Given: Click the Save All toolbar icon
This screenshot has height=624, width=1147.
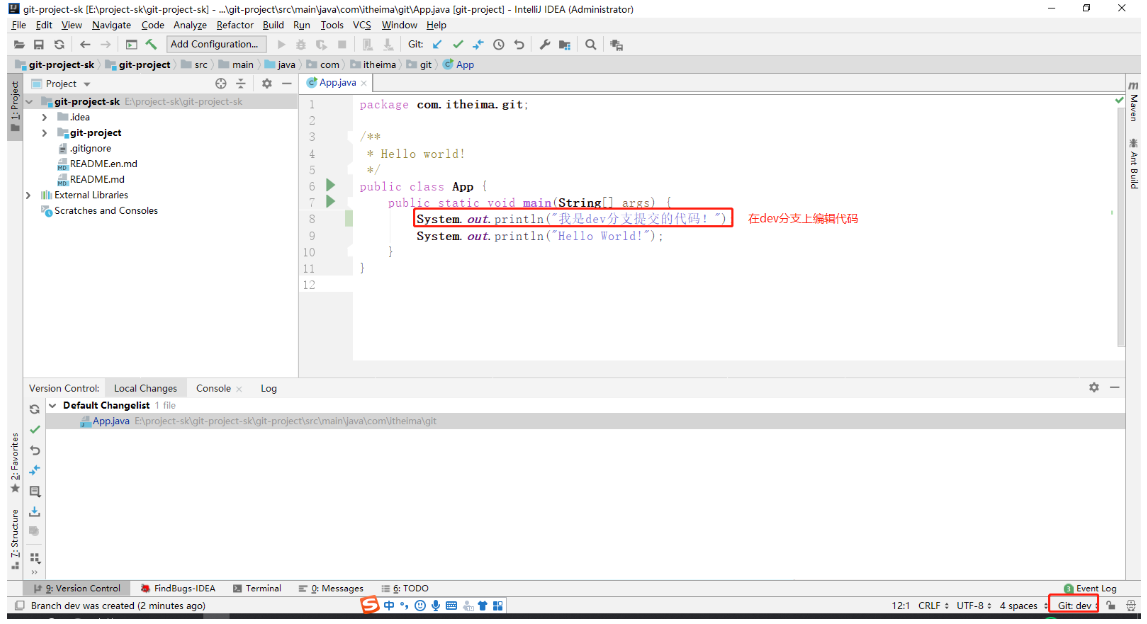Looking at the screenshot, I should [39, 45].
